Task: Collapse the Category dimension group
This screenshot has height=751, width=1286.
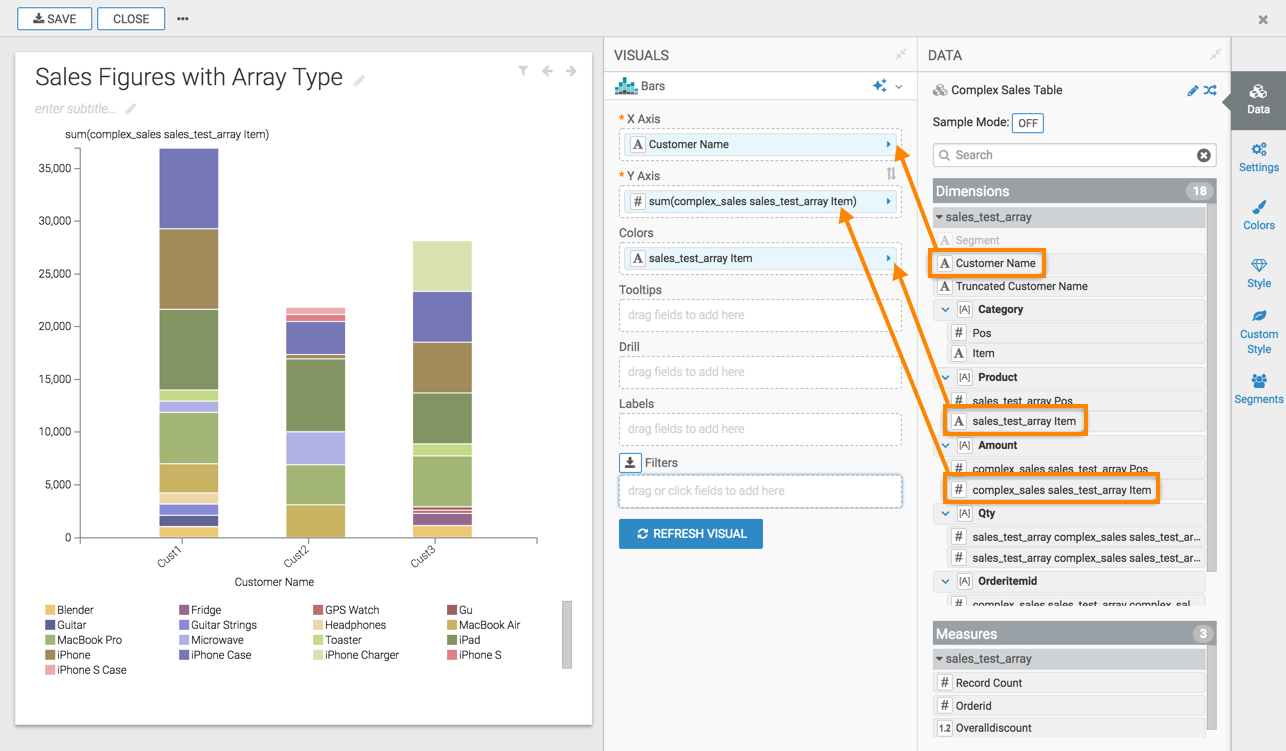Action: (945, 310)
